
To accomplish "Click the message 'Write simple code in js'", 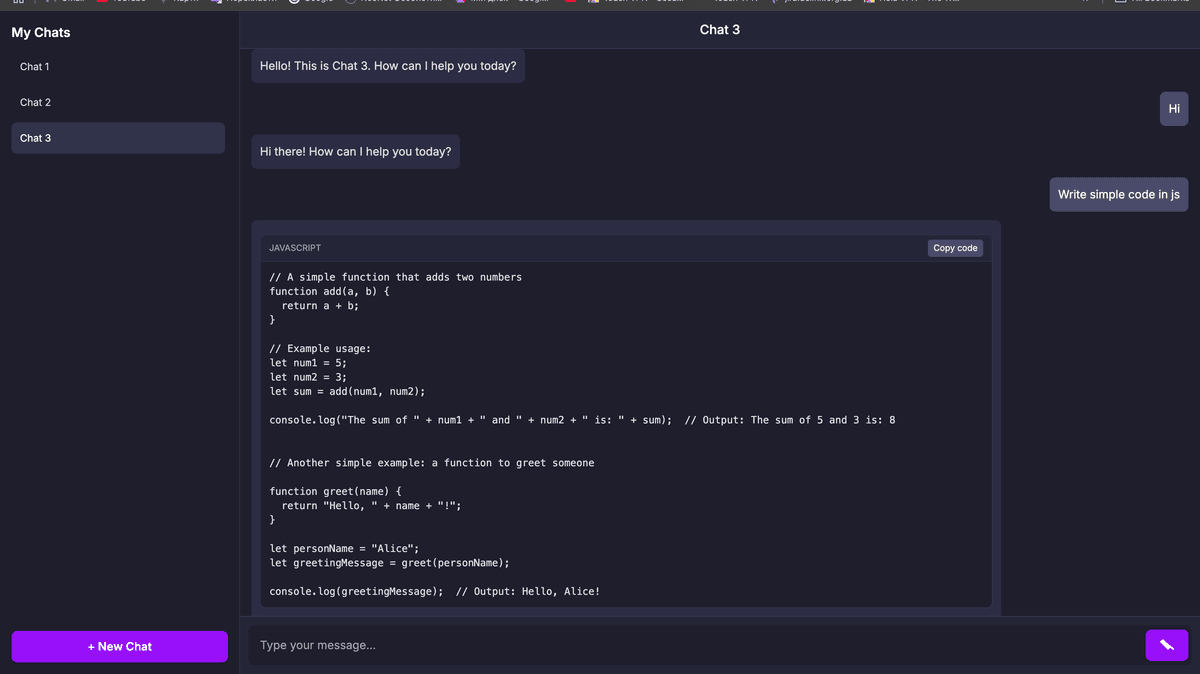I will click(1119, 195).
